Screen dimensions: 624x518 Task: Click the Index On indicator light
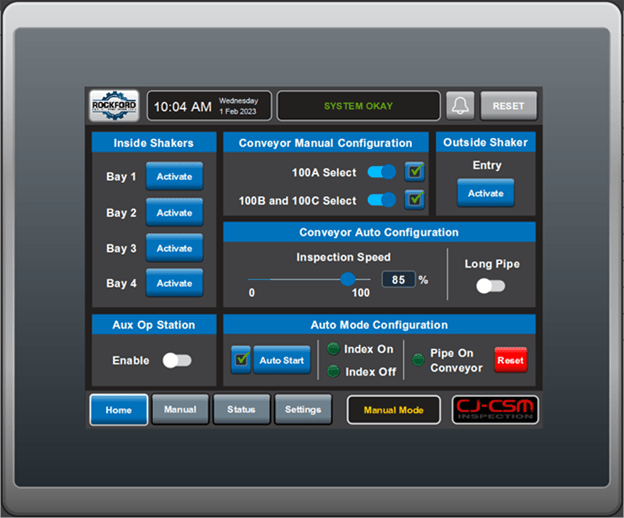tap(333, 349)
